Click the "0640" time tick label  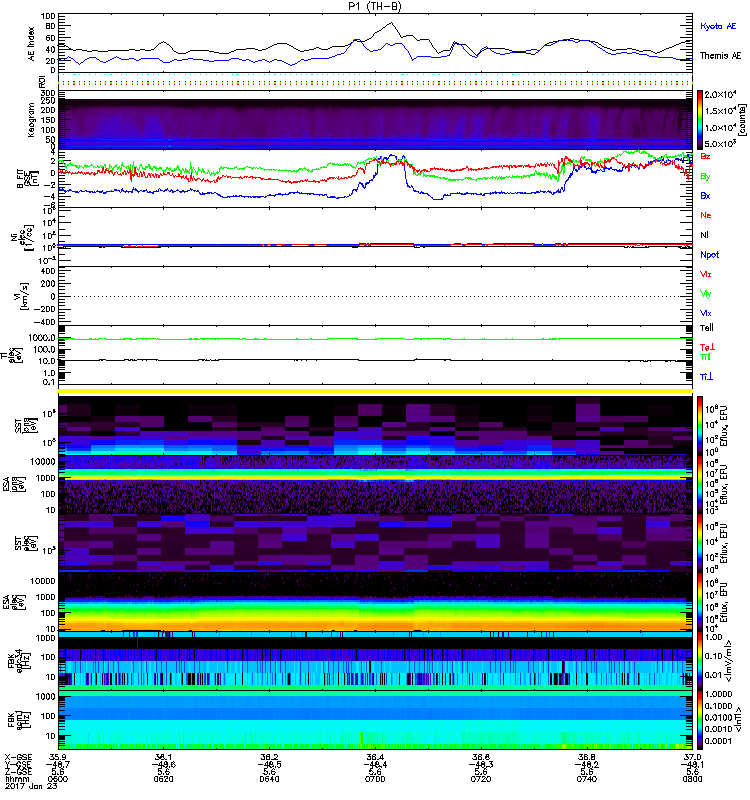[269, 779]
